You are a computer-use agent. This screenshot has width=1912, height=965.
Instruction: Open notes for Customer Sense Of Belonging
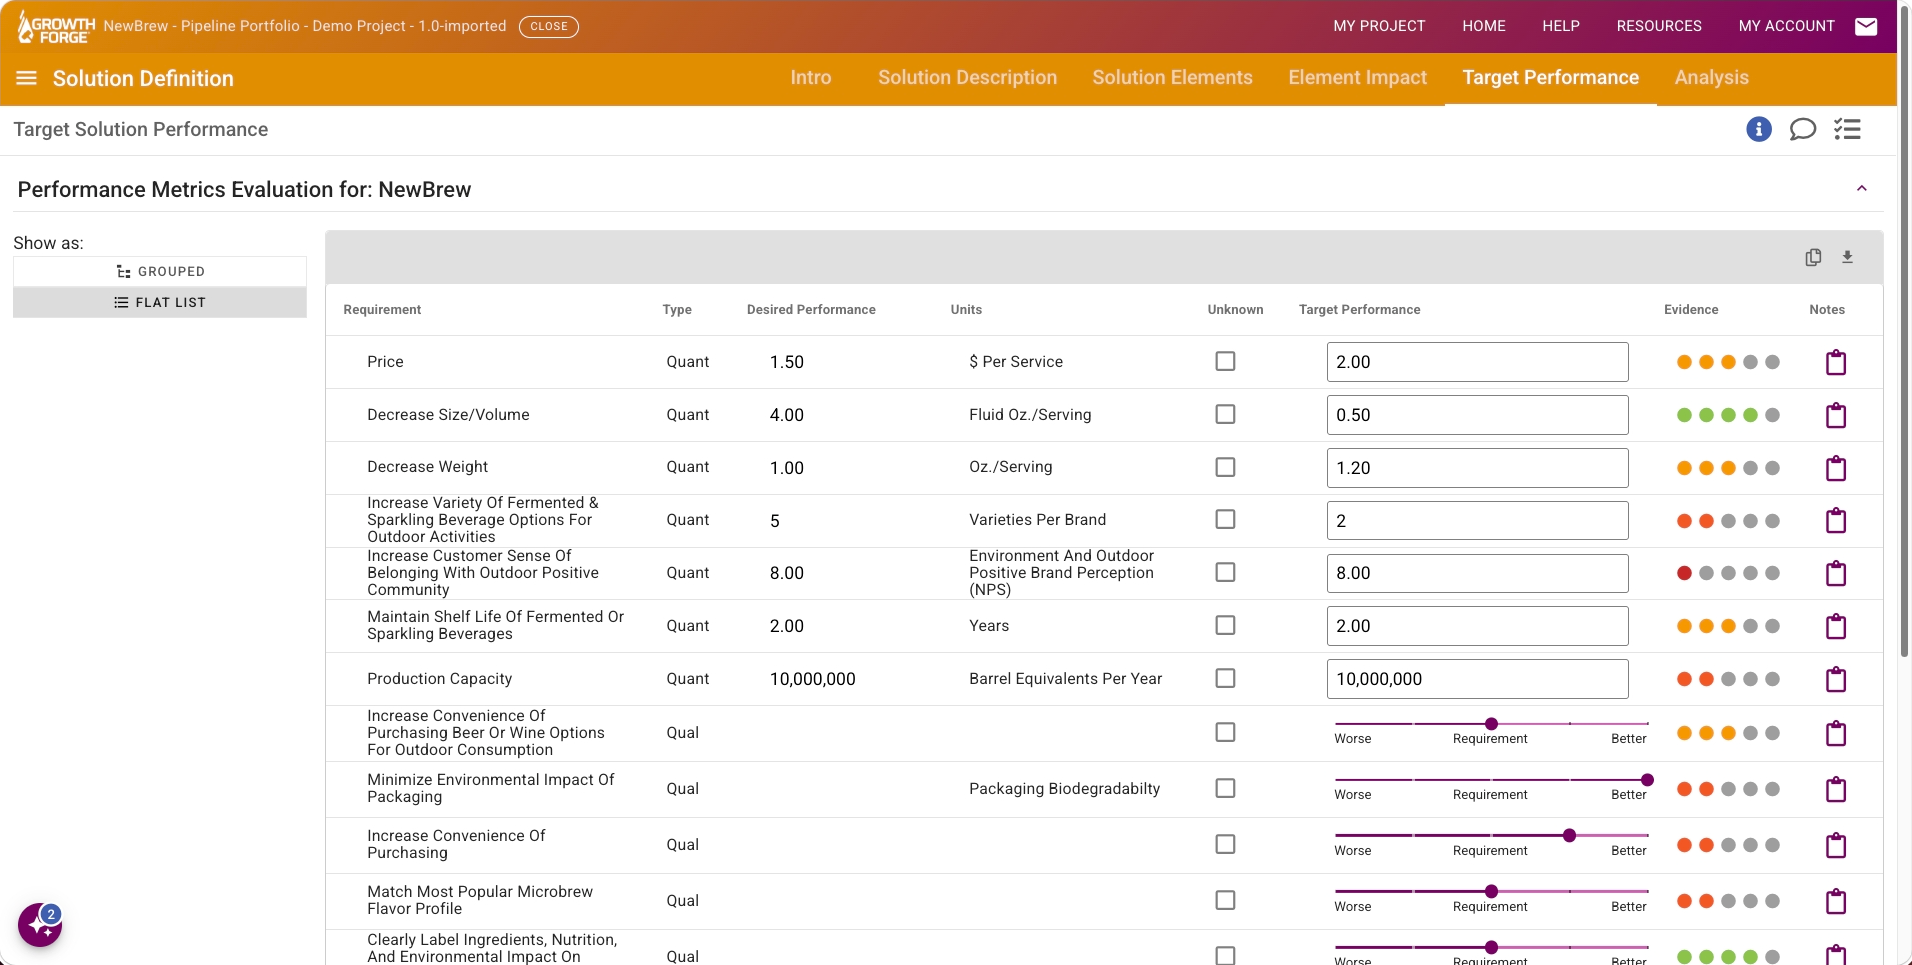1836,573
